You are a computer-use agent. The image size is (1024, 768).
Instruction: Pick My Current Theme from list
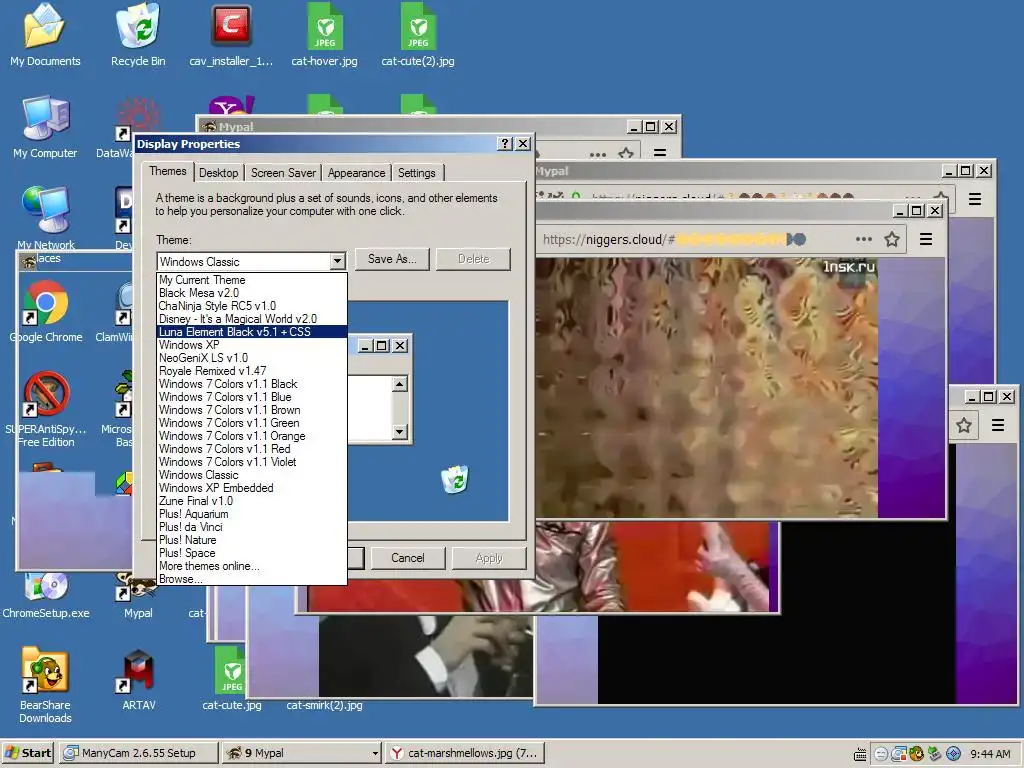pos(252,280)
